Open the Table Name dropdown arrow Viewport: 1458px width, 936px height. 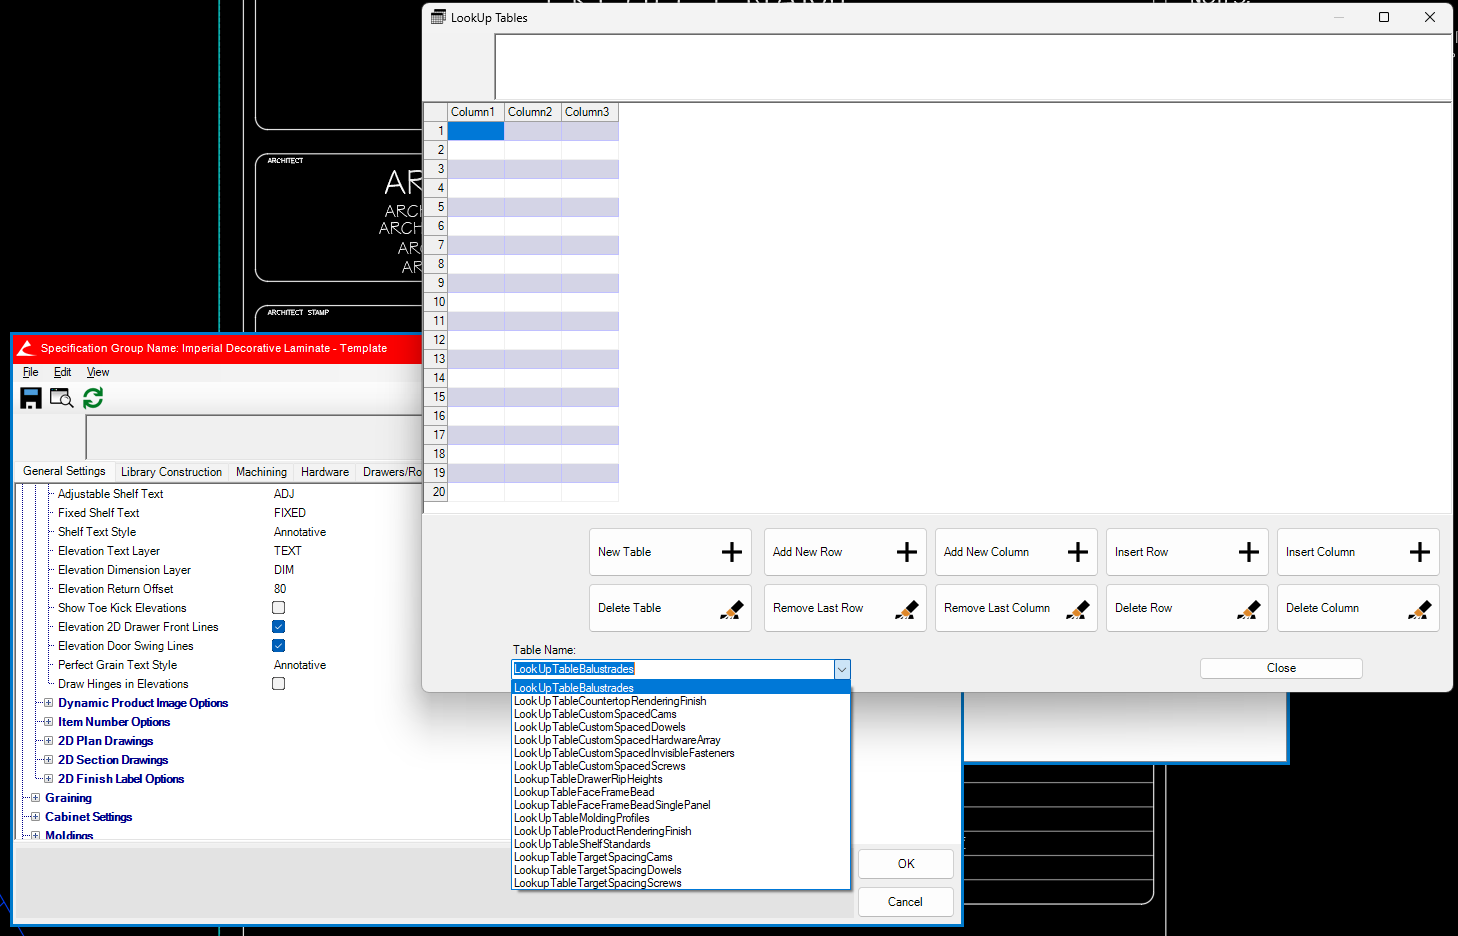point(842,669)
